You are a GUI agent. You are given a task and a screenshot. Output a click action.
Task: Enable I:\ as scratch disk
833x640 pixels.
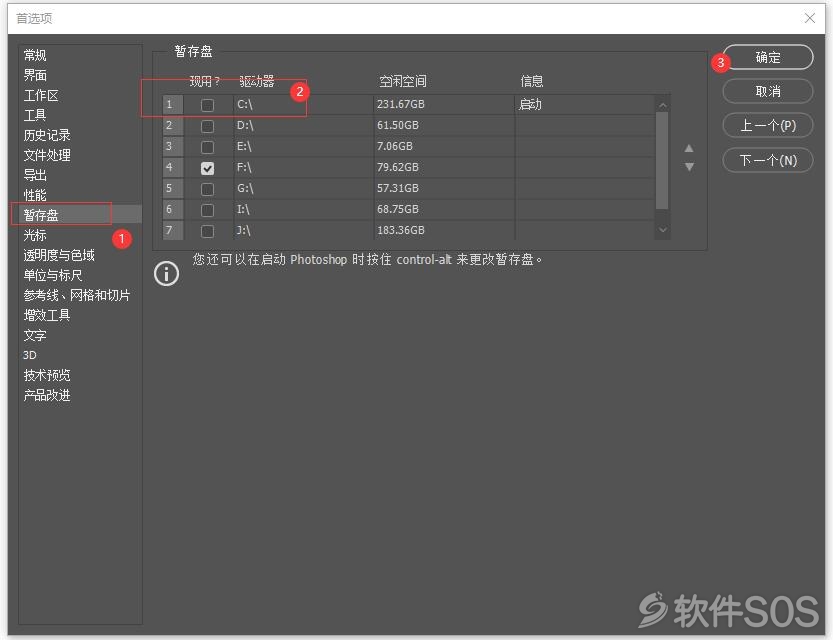click(x=207, y=210)
